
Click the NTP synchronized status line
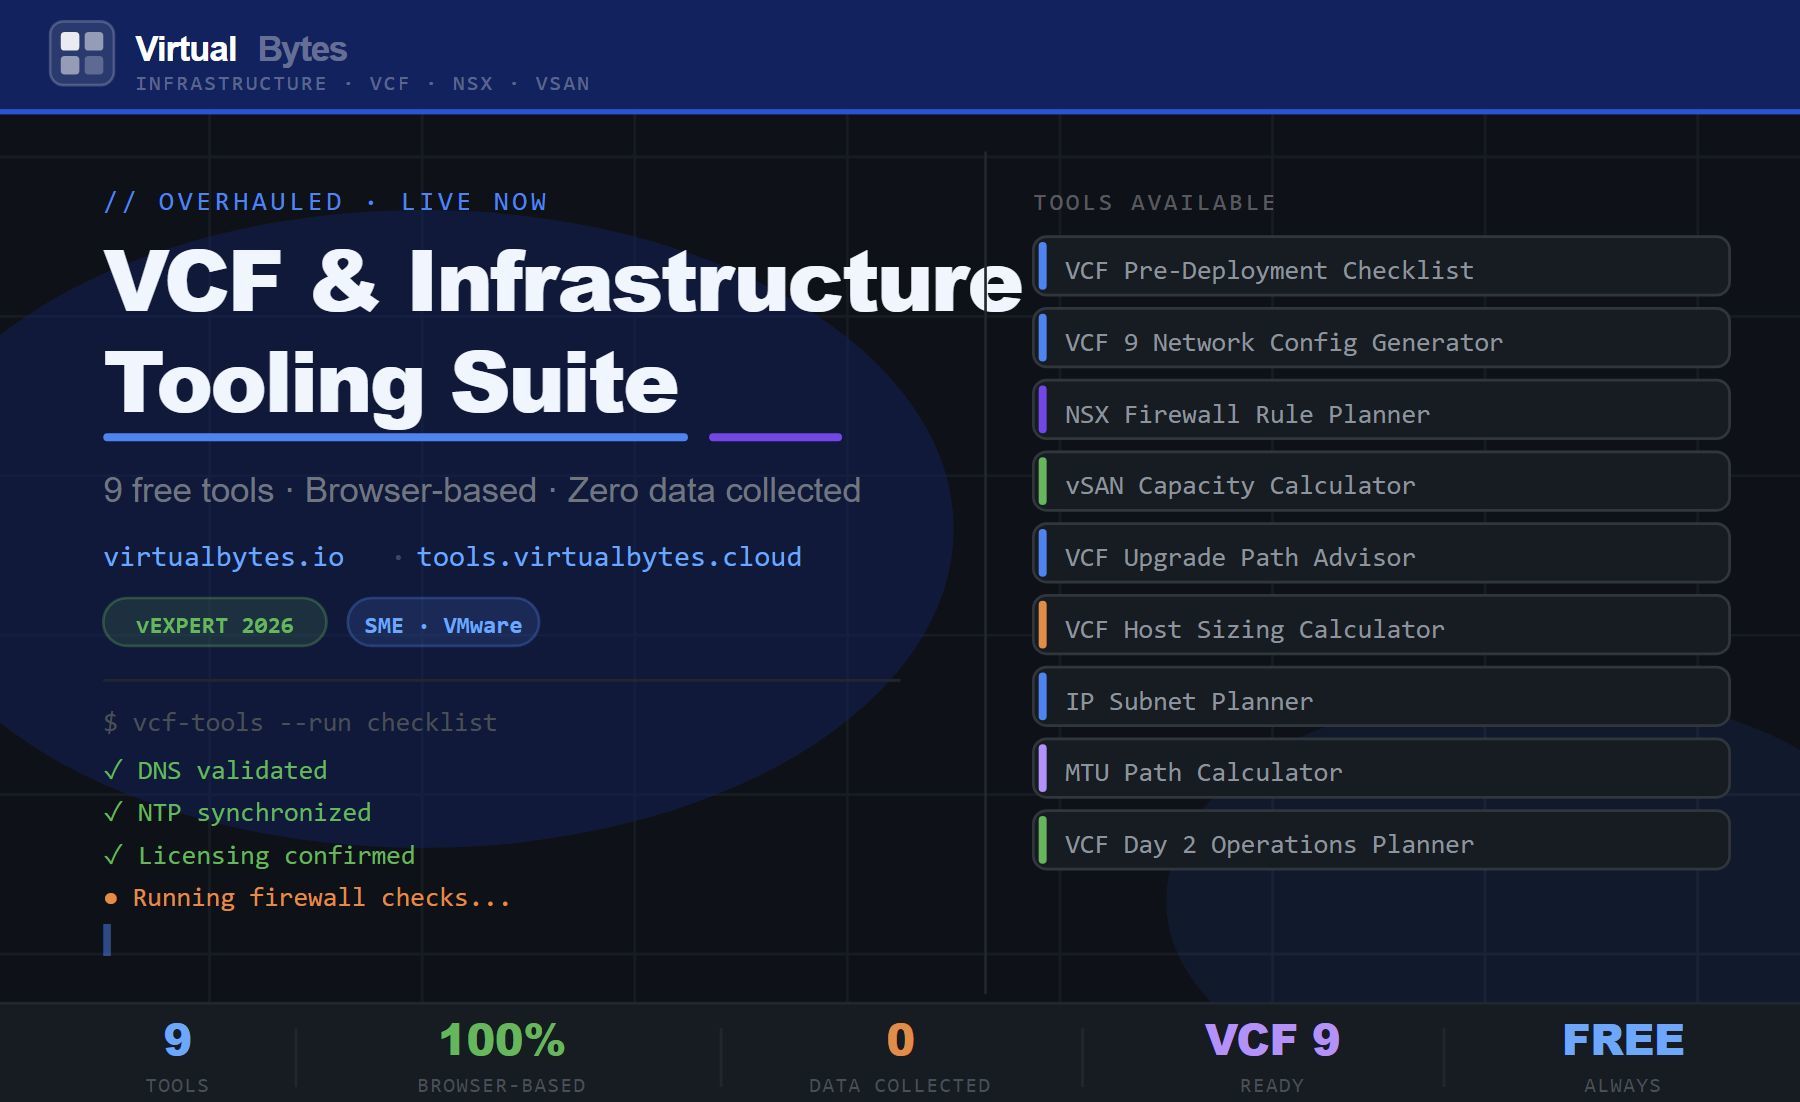click(237, 812)
